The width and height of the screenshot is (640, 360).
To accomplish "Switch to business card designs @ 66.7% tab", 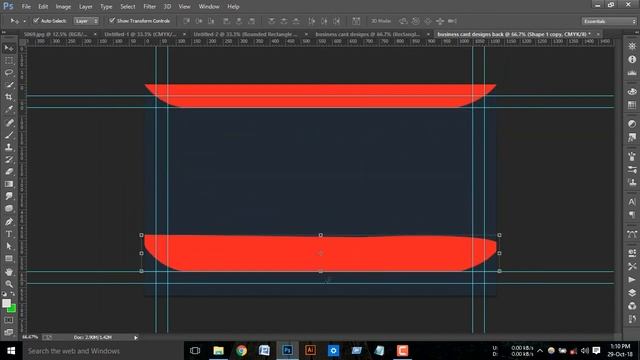I will tap(367, 34).
